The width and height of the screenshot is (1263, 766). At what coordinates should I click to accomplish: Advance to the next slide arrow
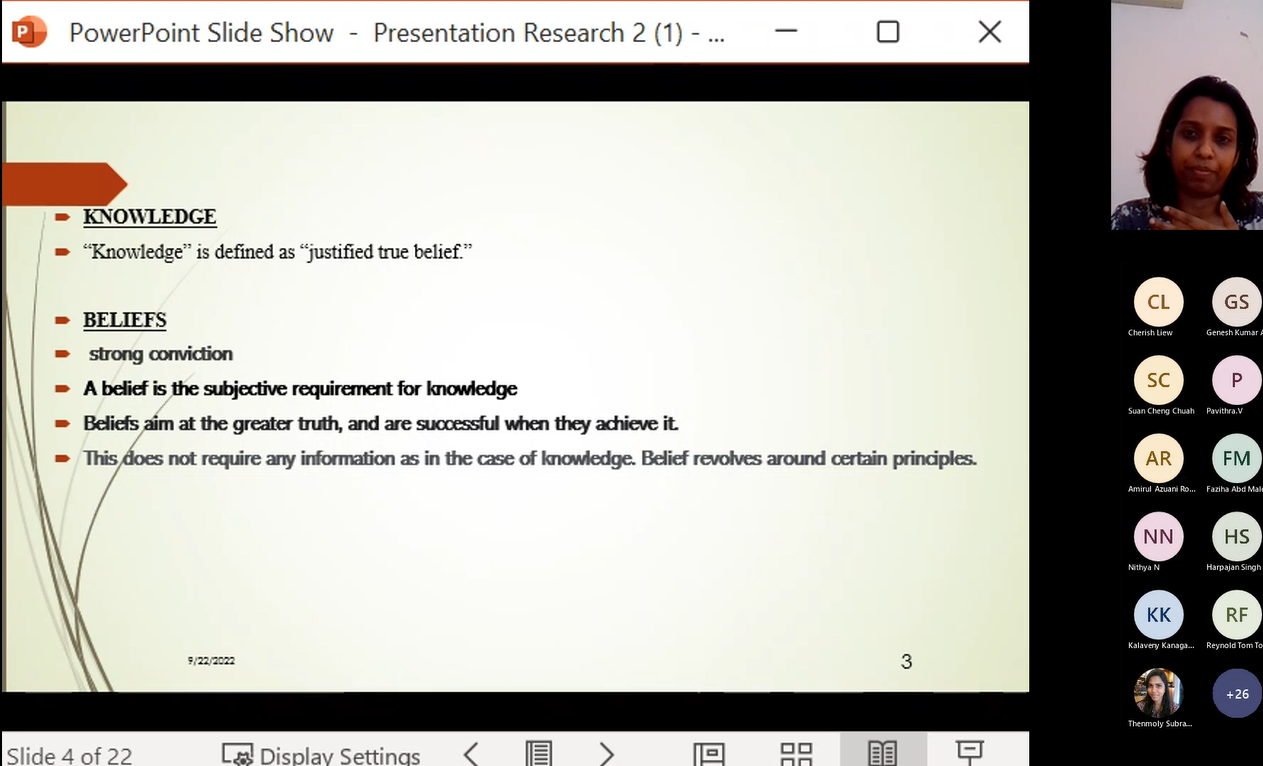coord(606,753)
